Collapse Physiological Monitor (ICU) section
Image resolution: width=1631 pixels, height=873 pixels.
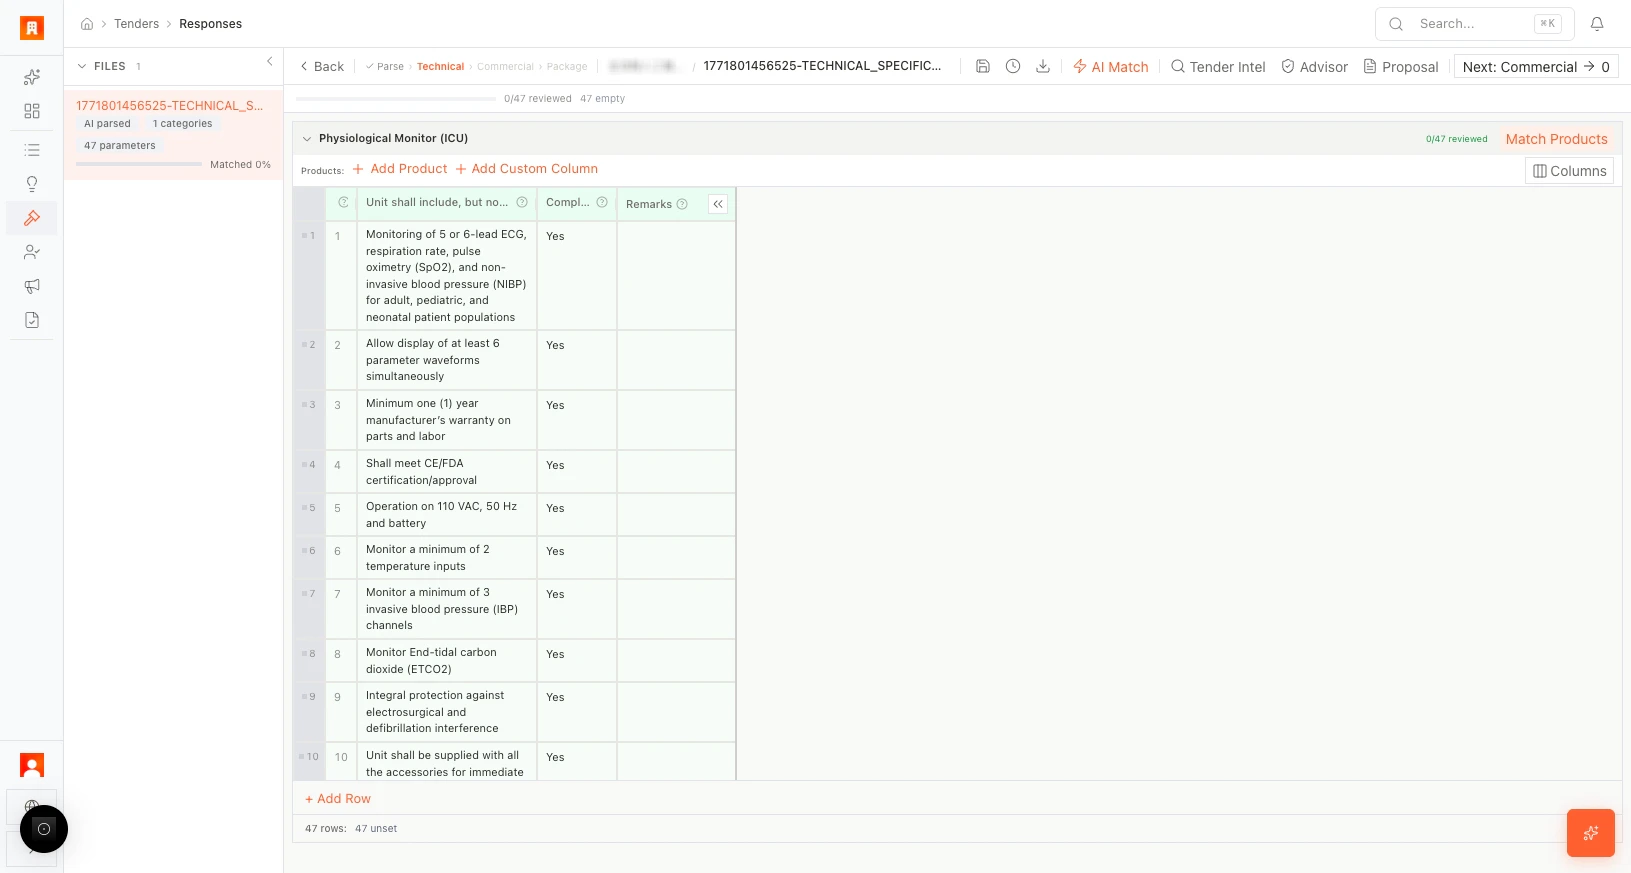click(x=307, y=138)
